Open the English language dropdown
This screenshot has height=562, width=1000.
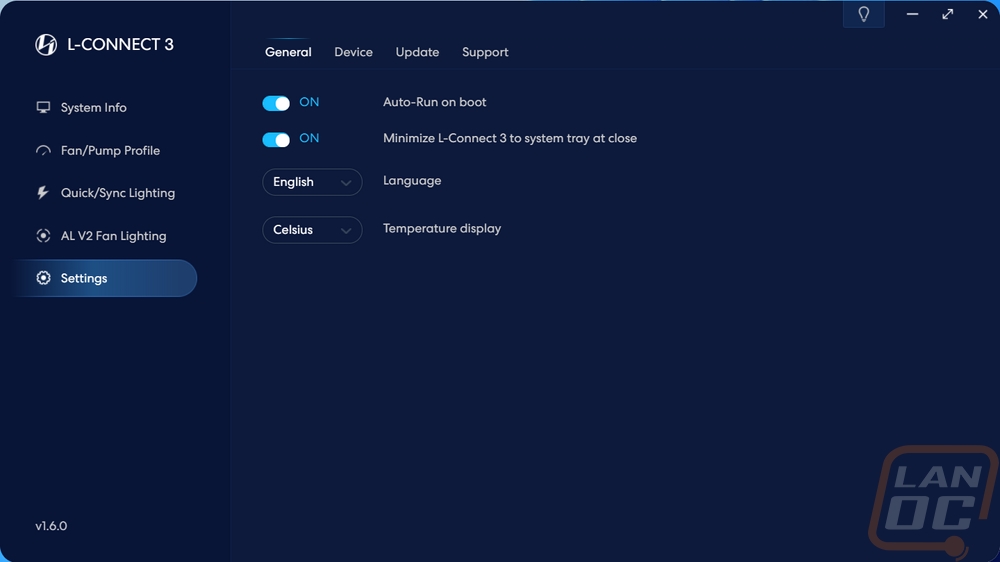312,182
